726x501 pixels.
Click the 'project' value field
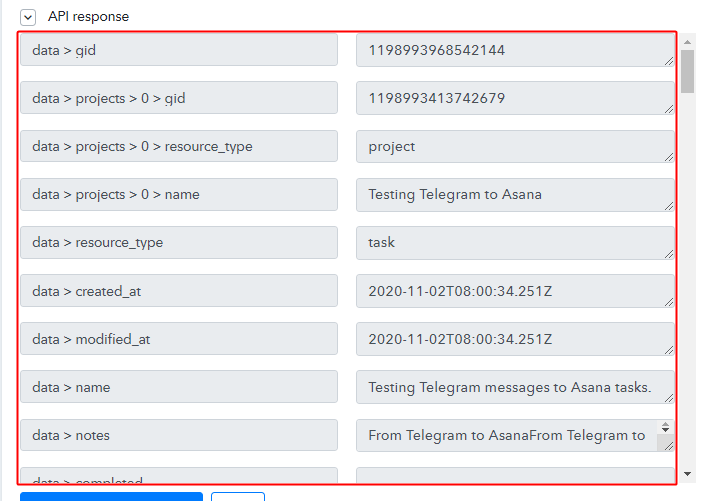(515, 146)
